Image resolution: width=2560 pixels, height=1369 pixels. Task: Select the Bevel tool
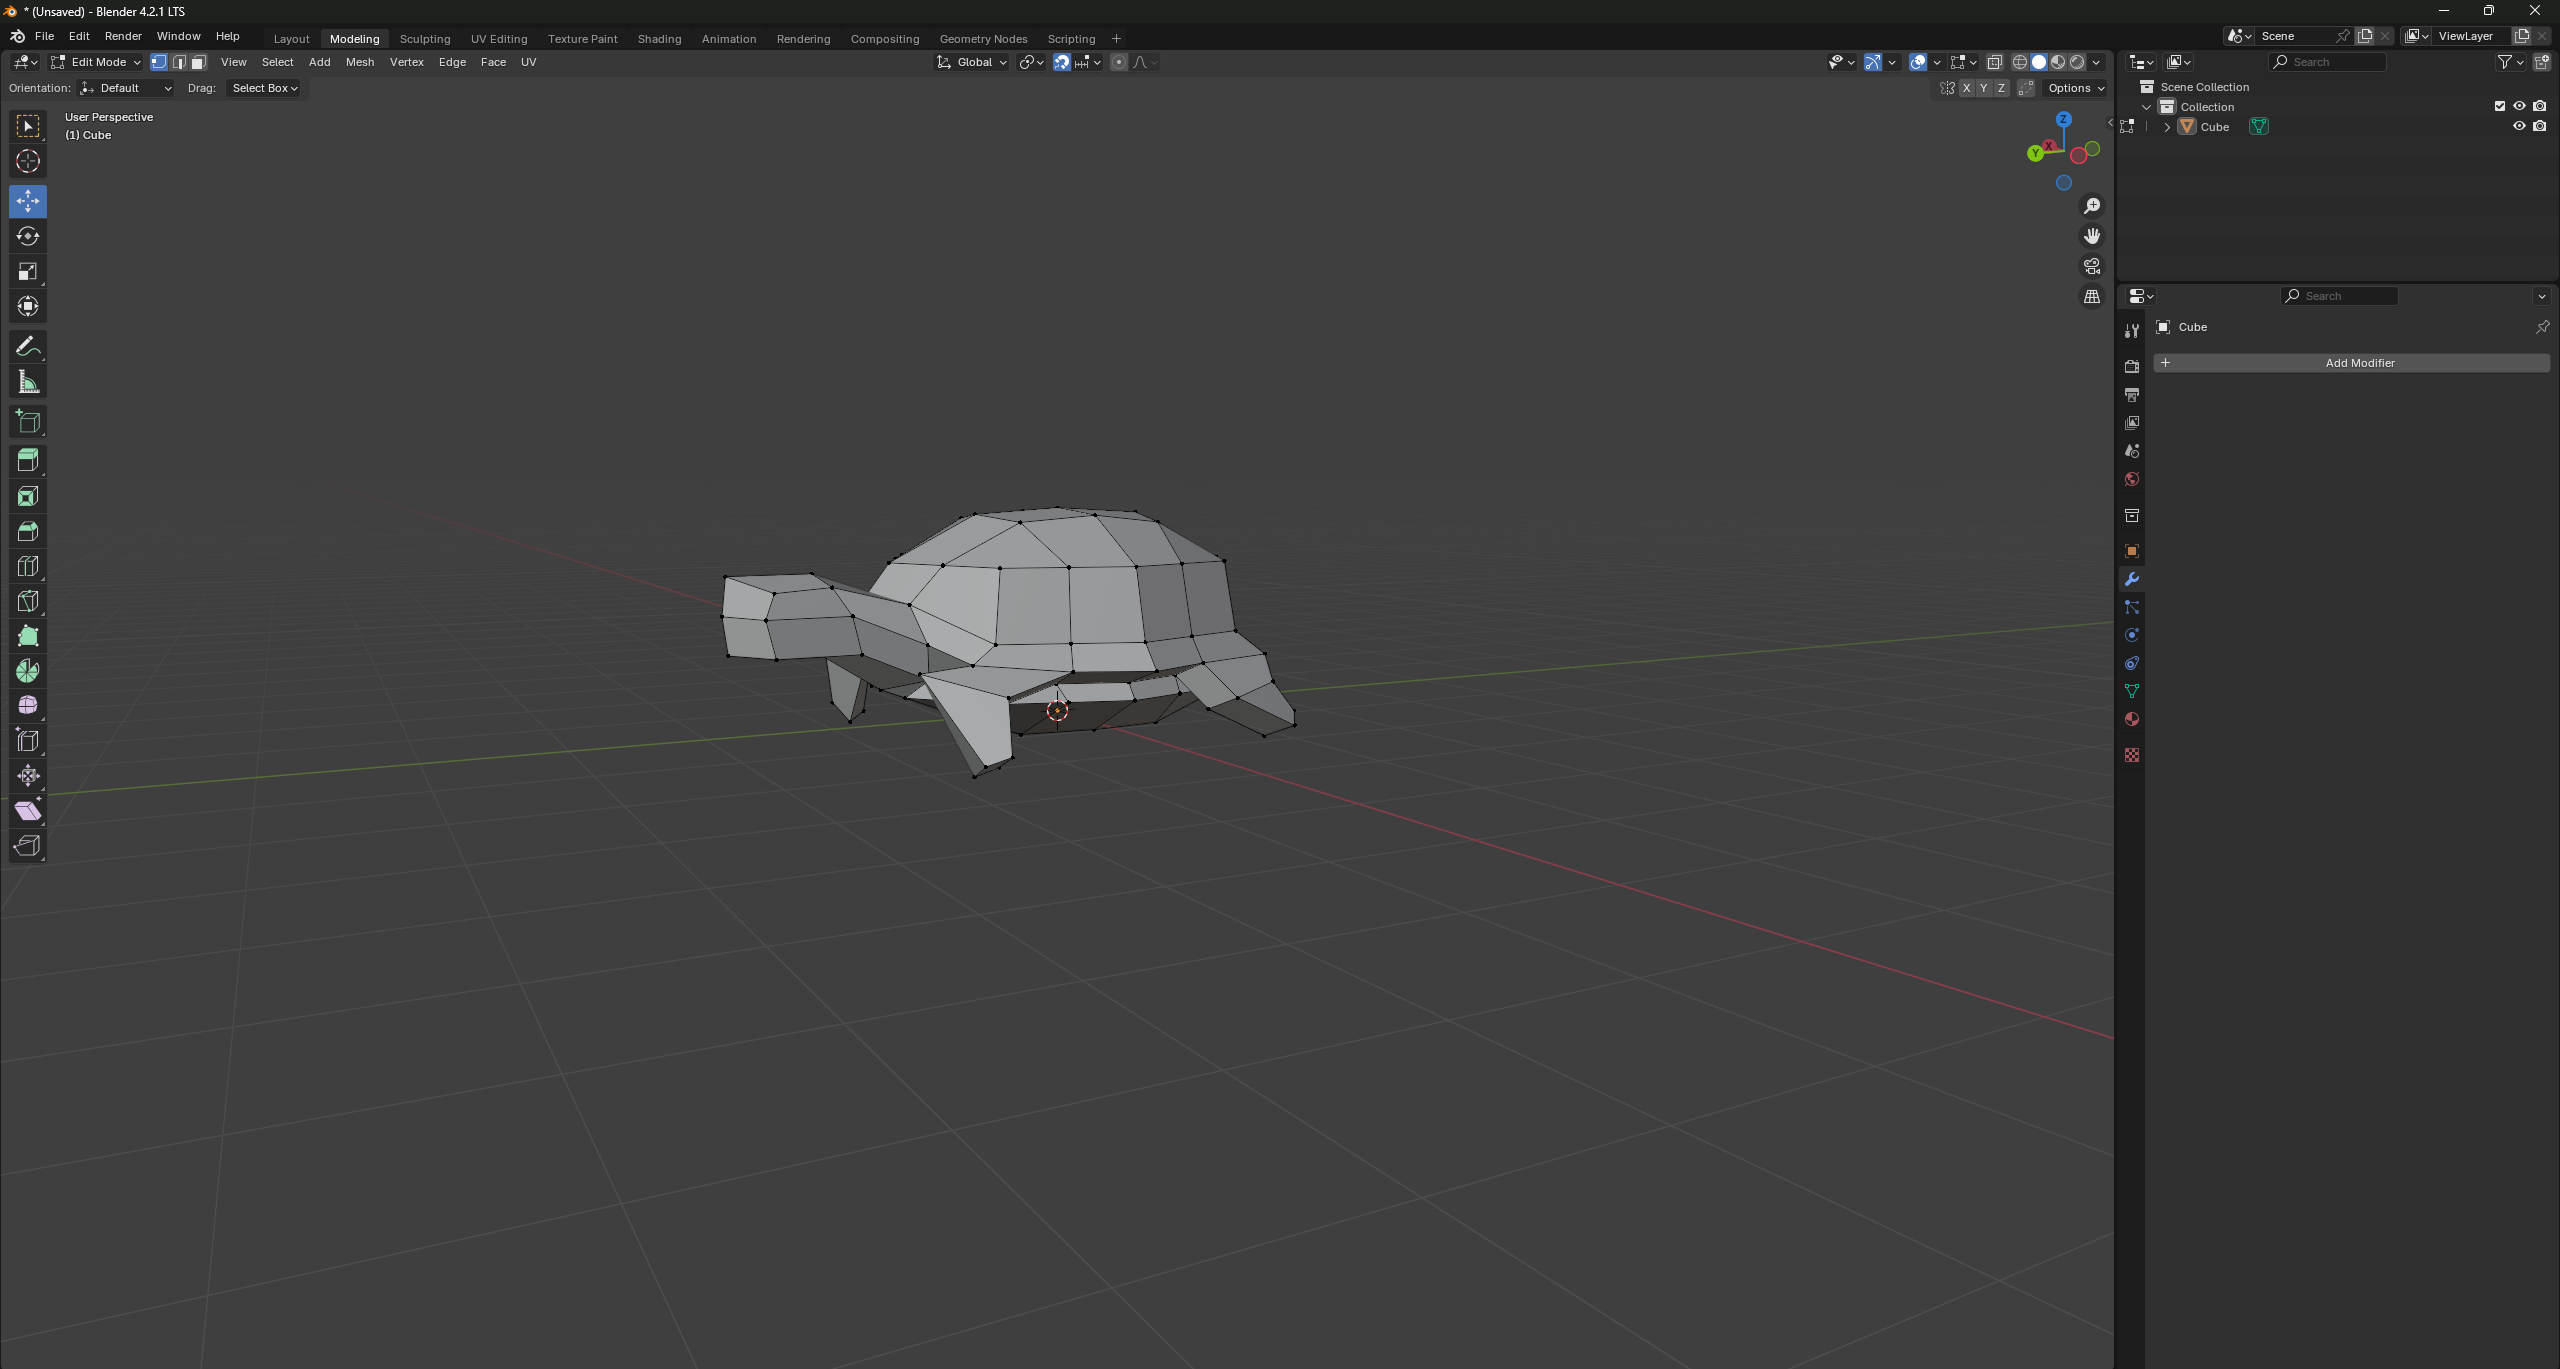[28, 531]
